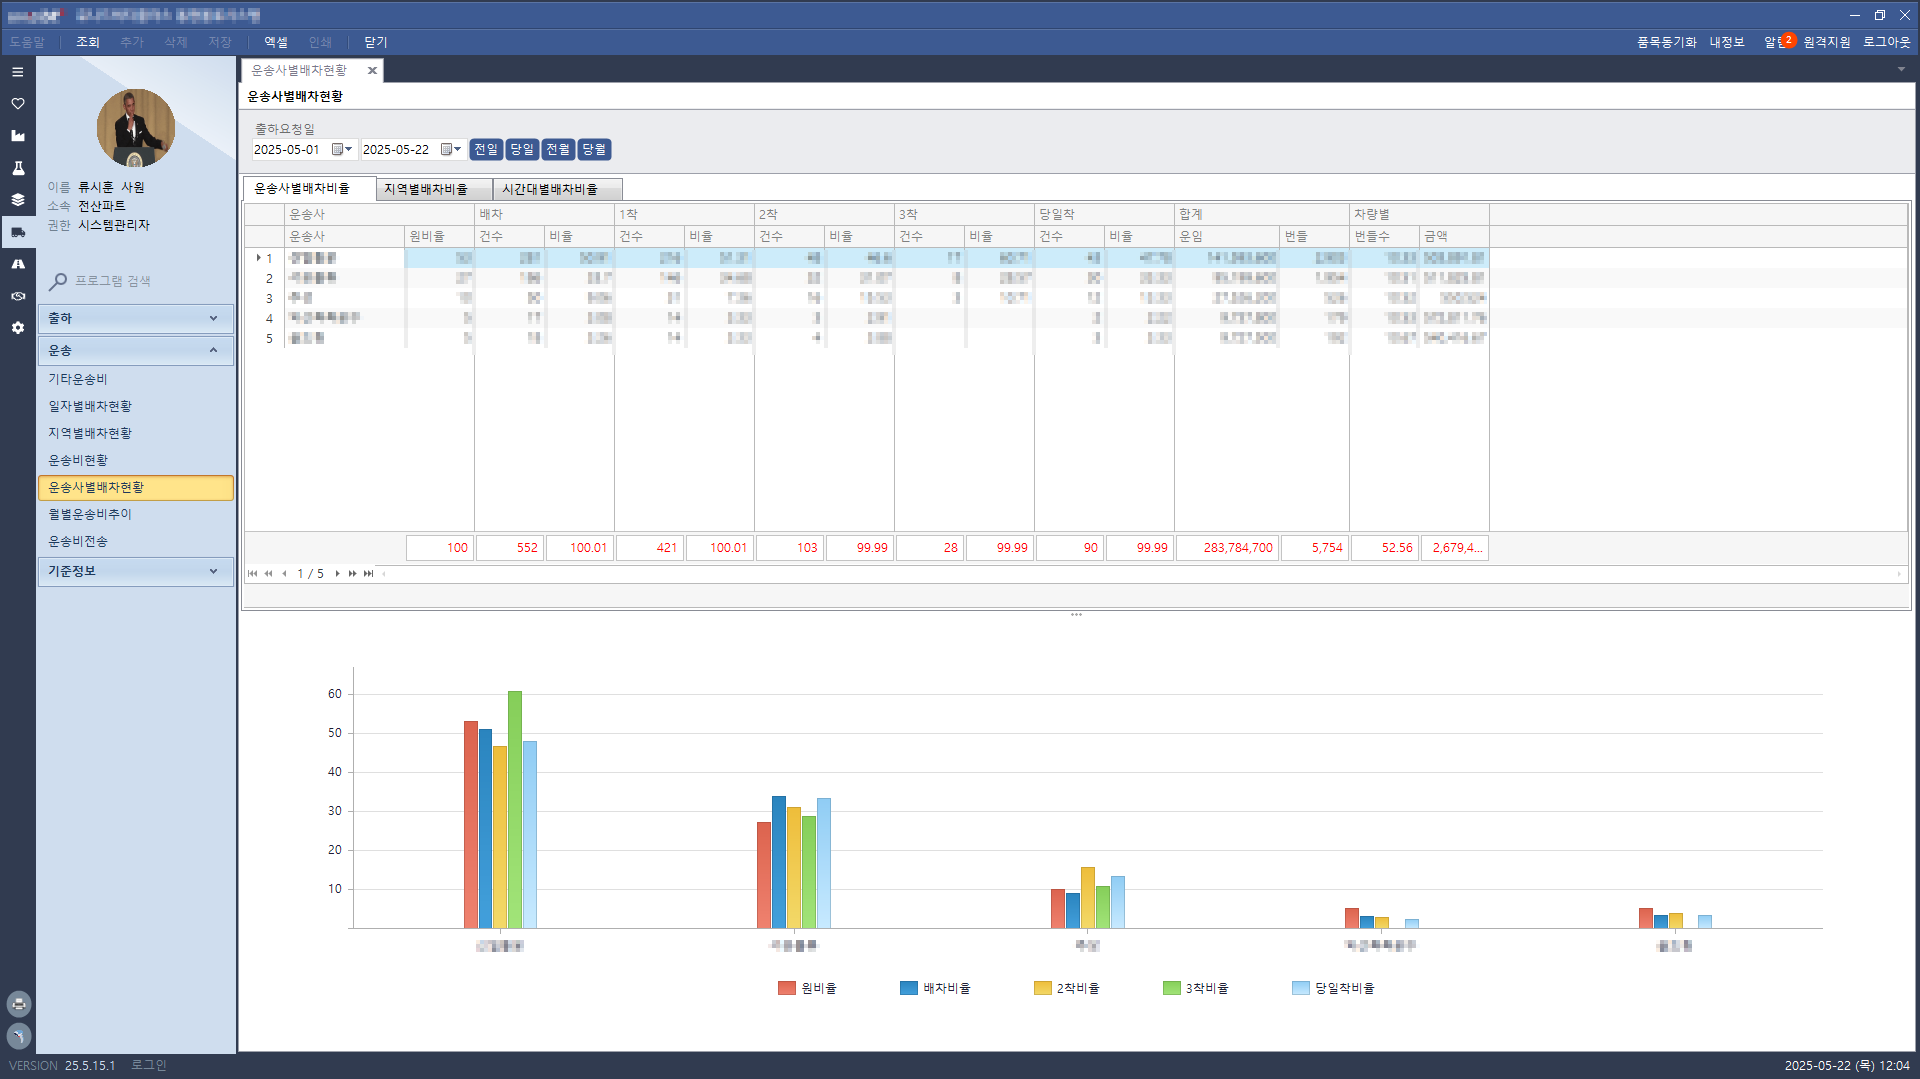Click the 당일 date button
The image size is (1920, 1079).
point(522,150)
